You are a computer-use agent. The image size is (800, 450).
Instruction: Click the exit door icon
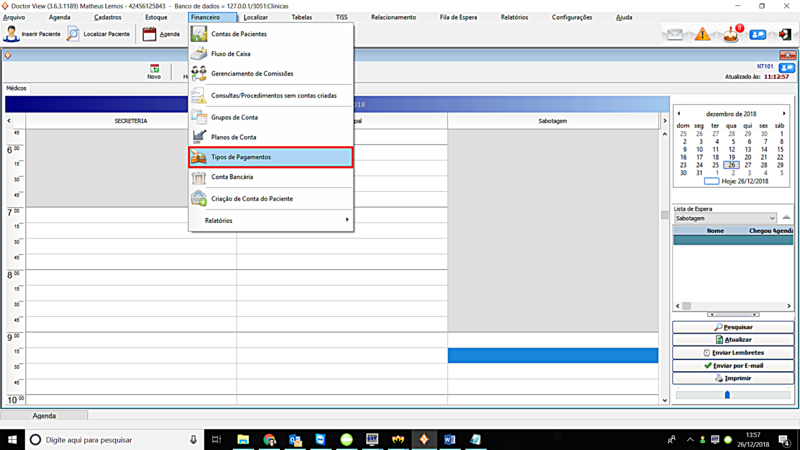coord(785,35)
